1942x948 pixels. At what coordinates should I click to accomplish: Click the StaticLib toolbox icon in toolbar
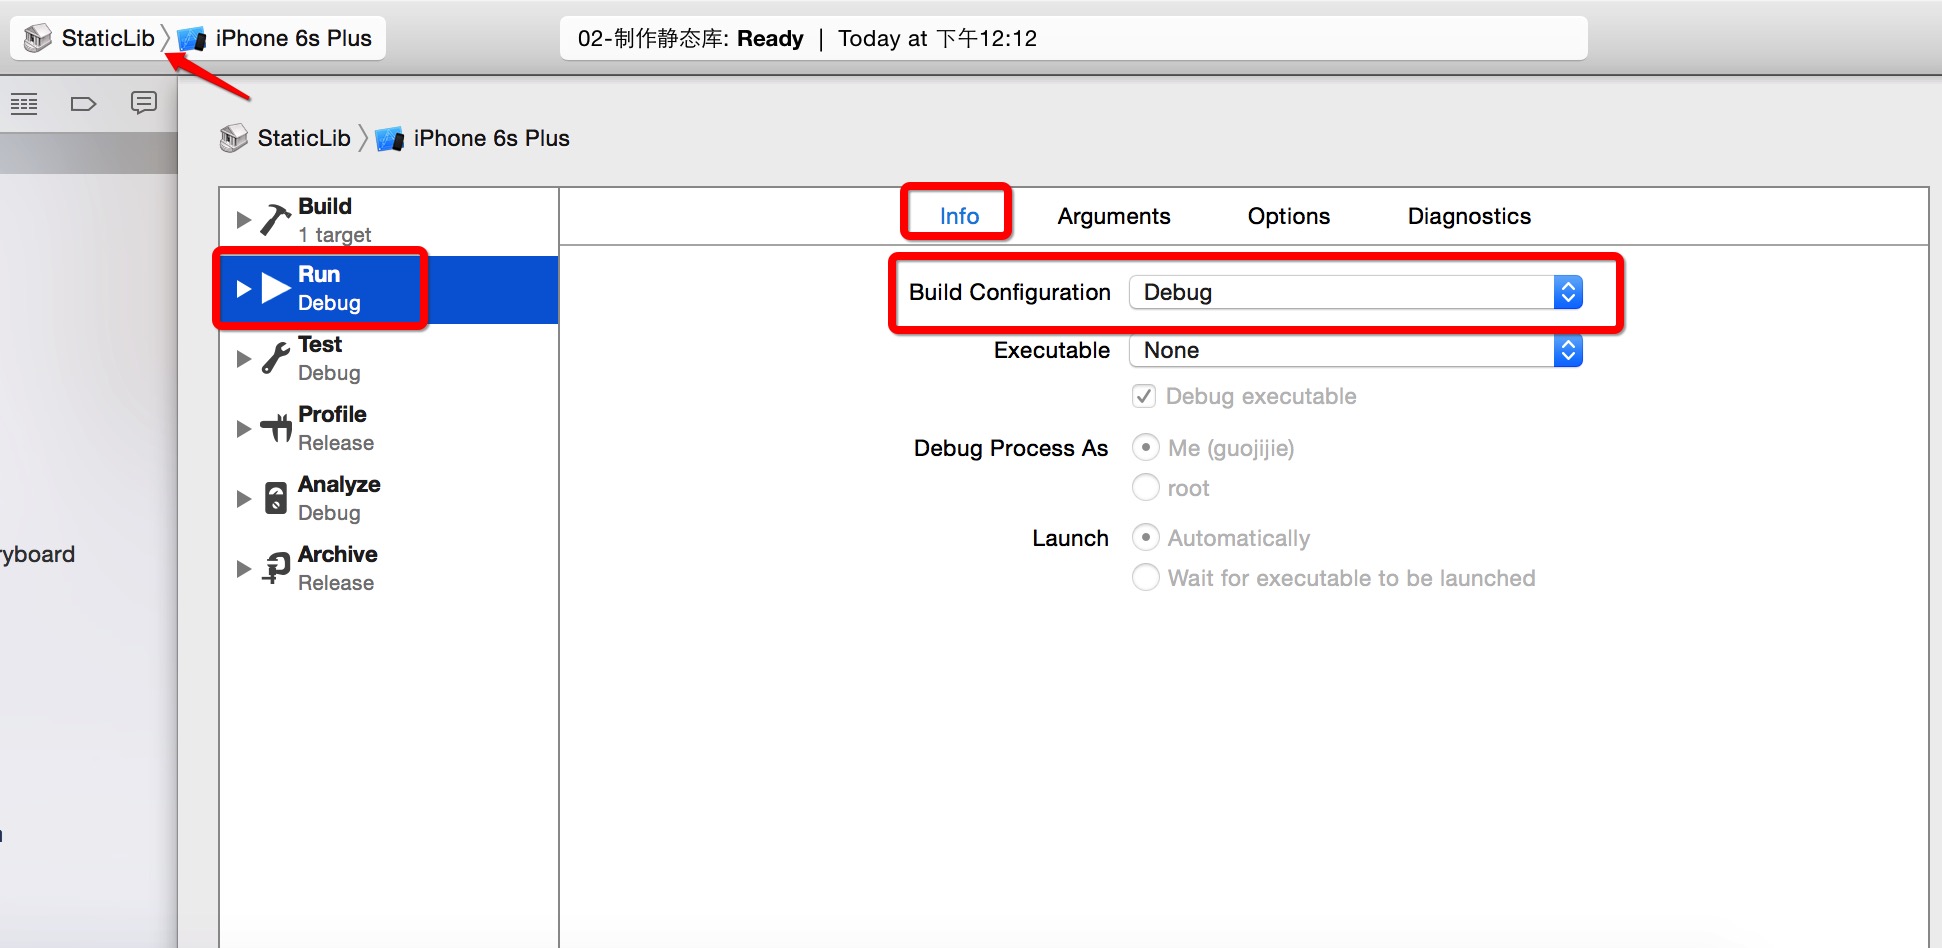[38, 38]
